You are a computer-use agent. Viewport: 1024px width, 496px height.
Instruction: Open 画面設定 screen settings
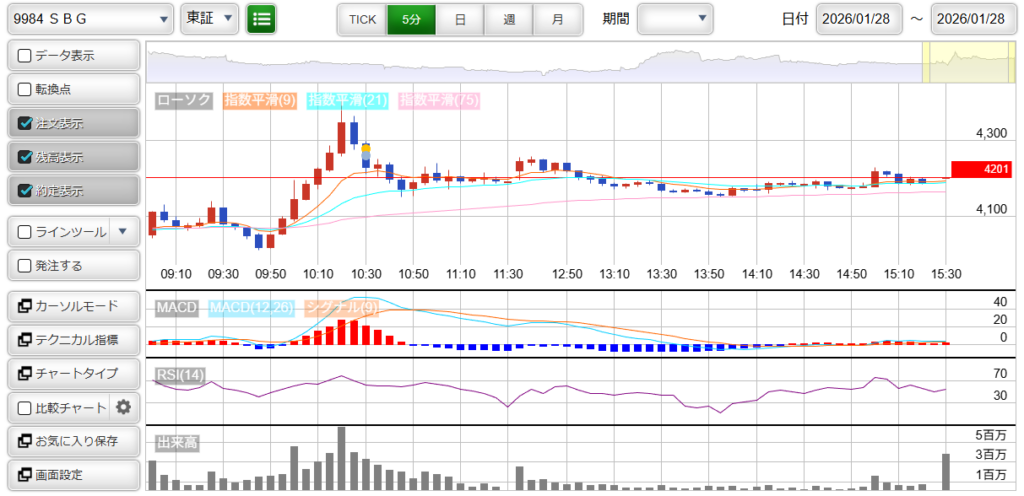(x=72, y=474)
